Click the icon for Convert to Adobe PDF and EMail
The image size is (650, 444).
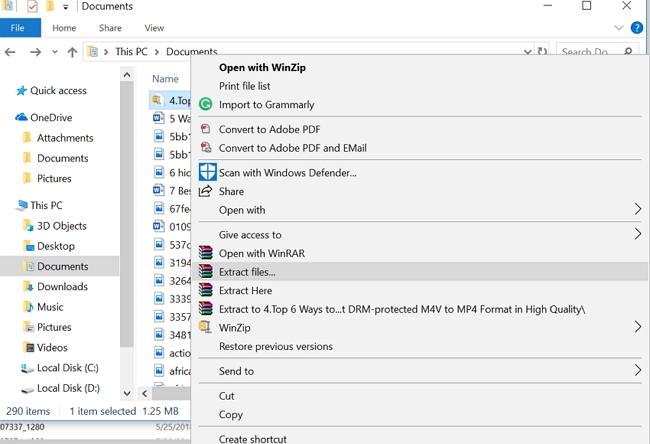click(206, 147)
